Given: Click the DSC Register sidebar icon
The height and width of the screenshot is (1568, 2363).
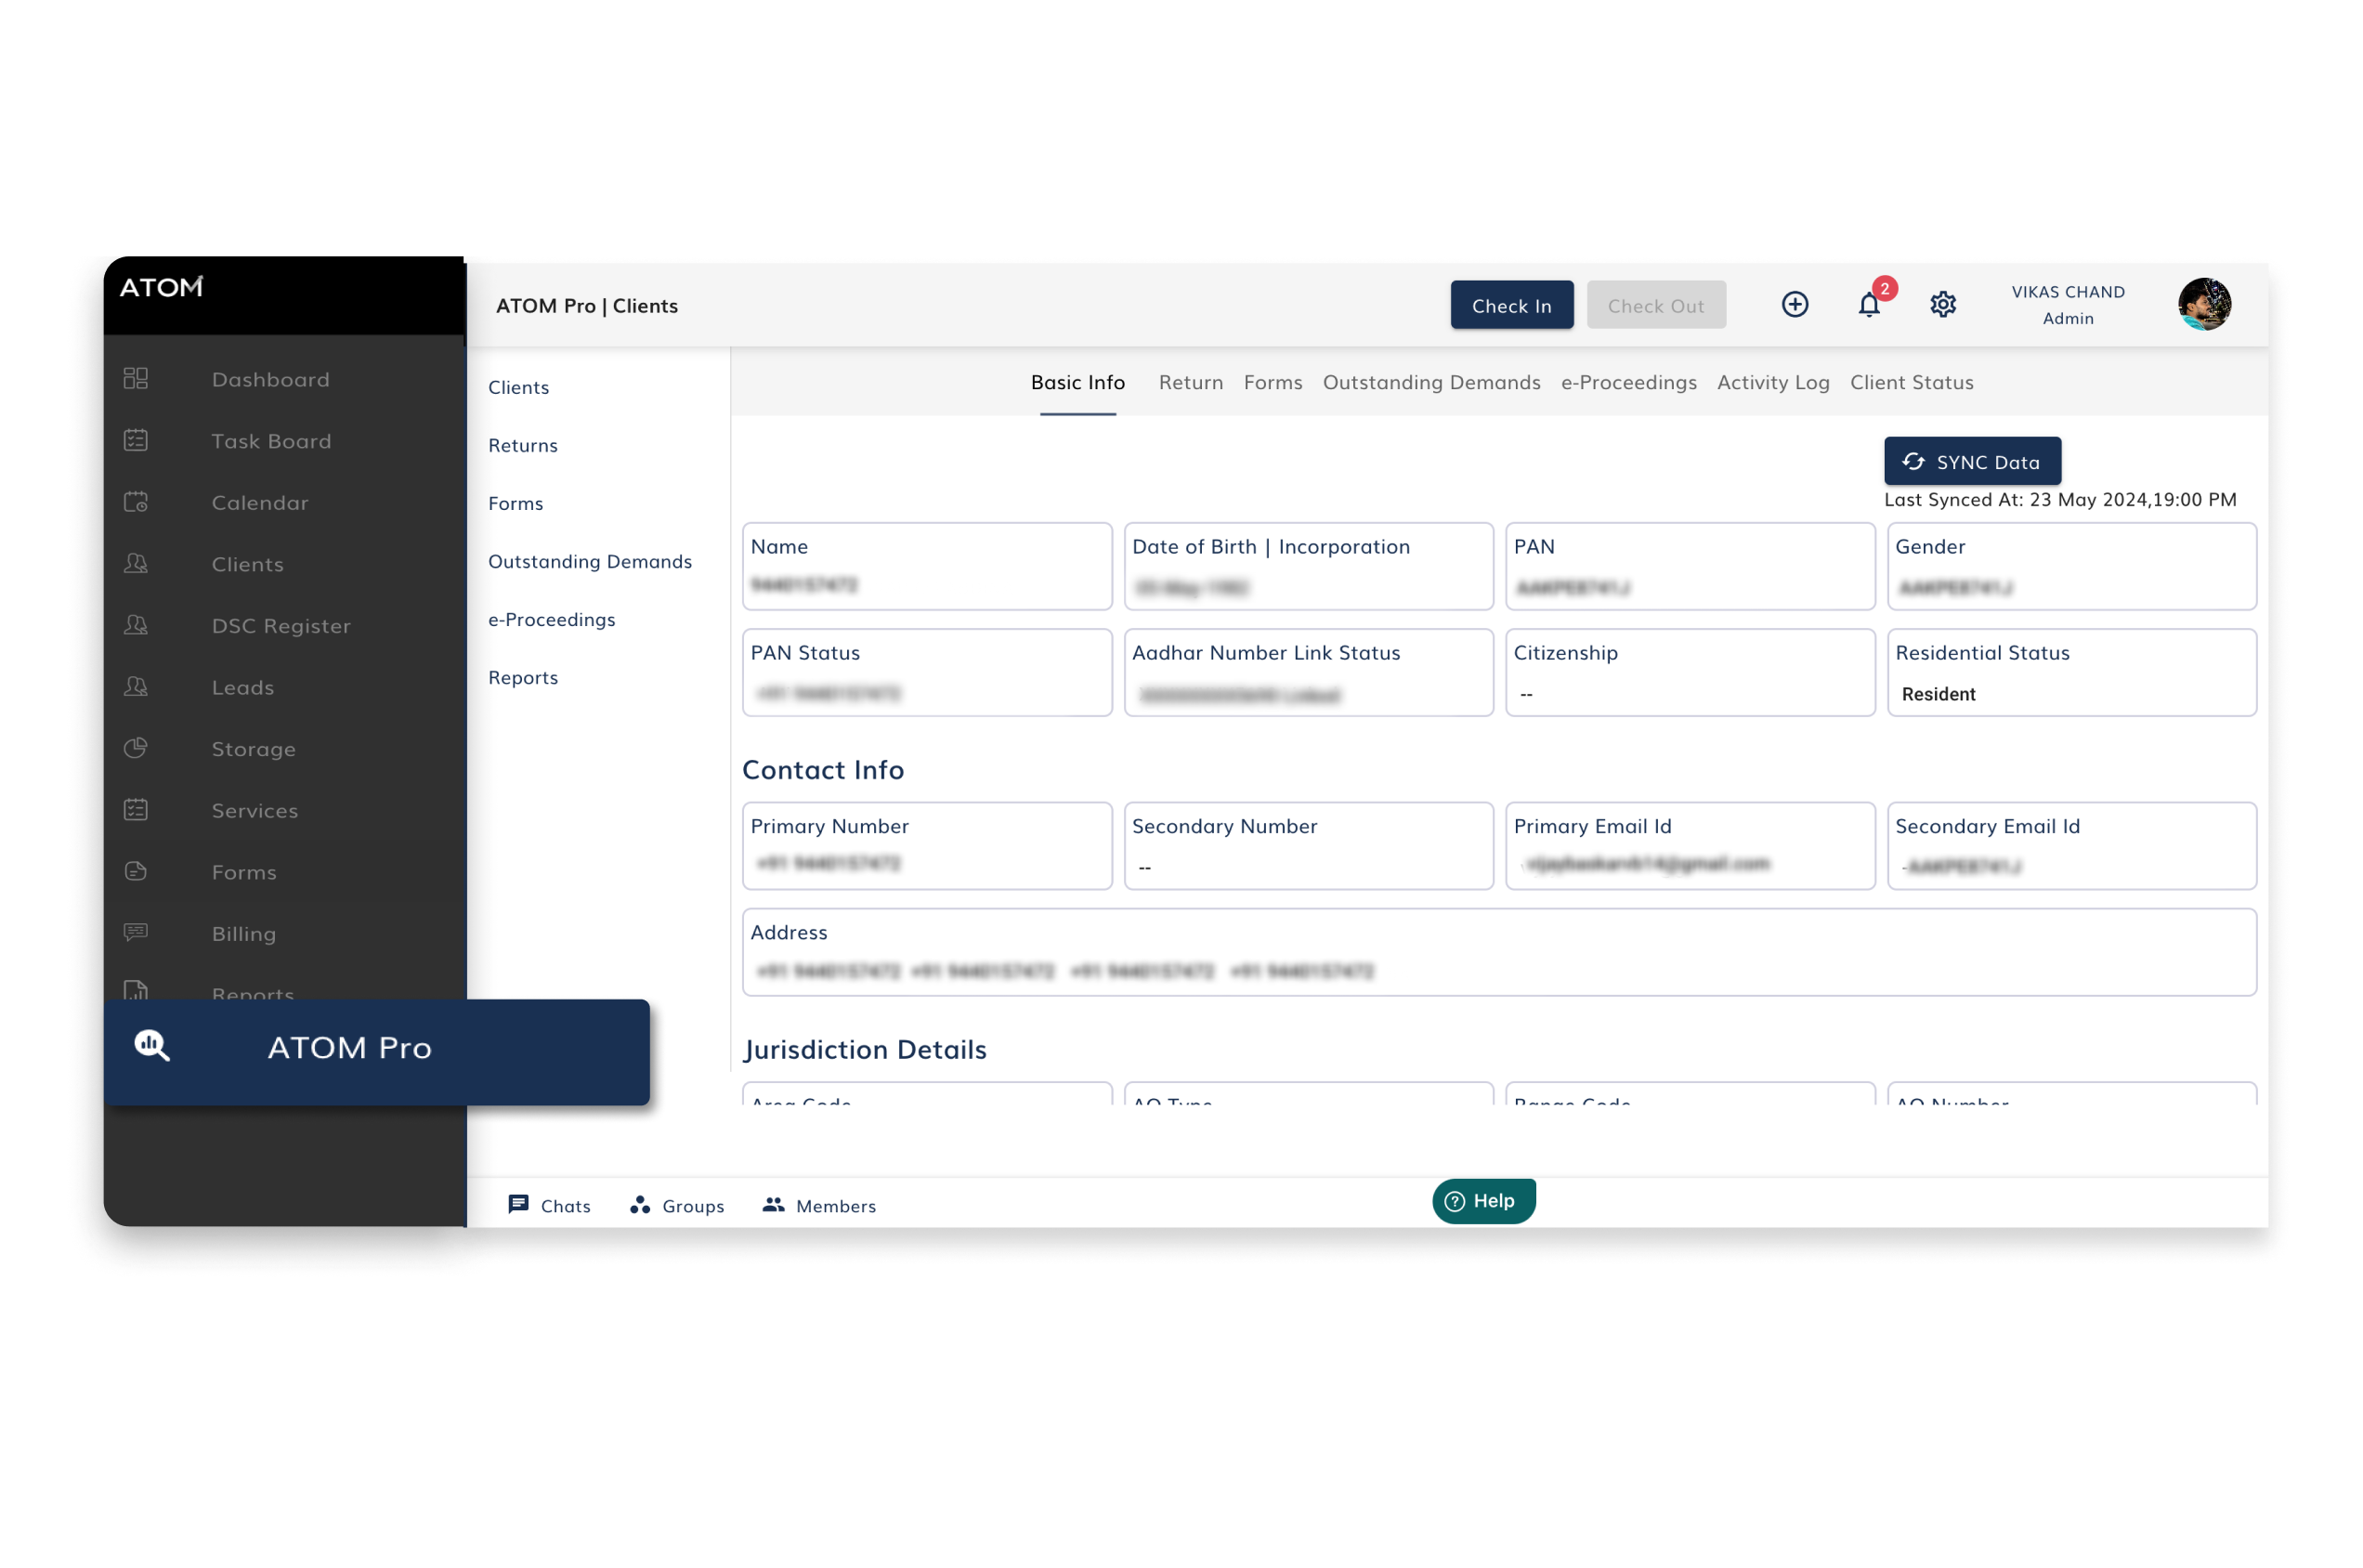Looking at the screenshot, I should coord(136,625).
